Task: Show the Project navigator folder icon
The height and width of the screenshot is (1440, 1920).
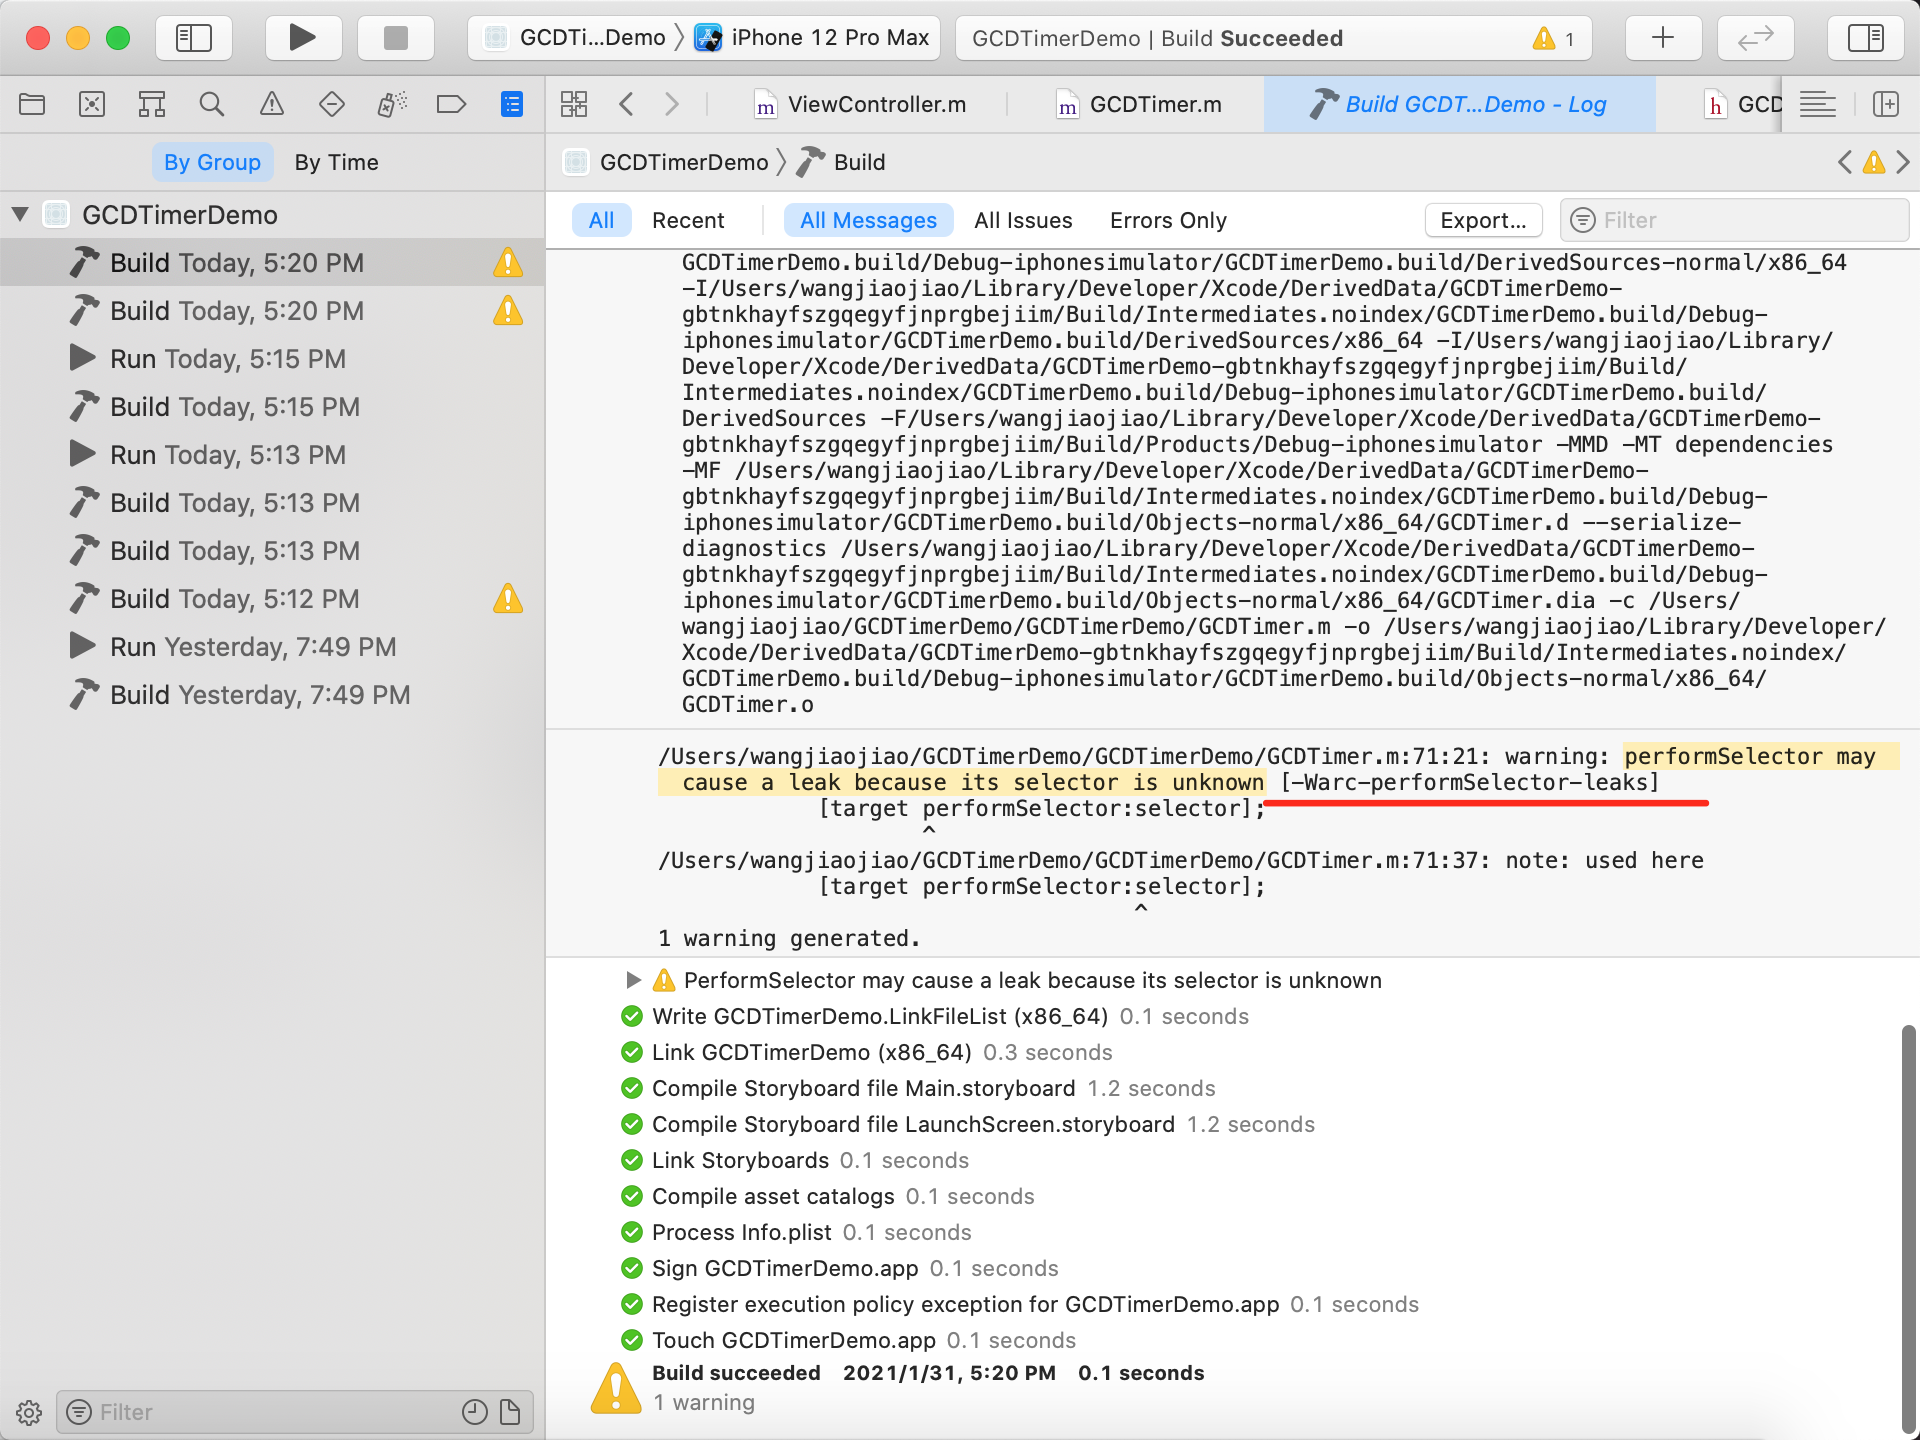Action: click(32, 104)
